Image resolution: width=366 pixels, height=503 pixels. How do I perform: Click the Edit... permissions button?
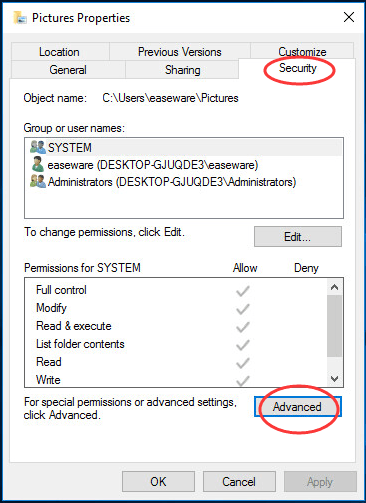tap(298, 237)
